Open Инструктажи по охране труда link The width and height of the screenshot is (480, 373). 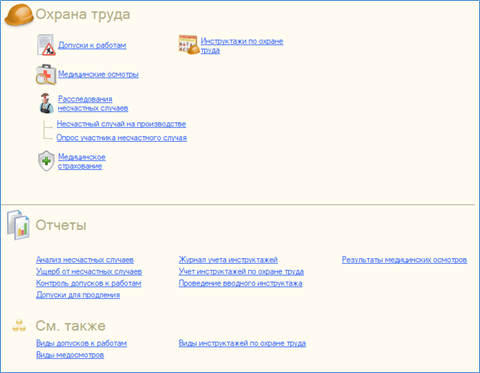pyautogui.click(x=242, y=46)
